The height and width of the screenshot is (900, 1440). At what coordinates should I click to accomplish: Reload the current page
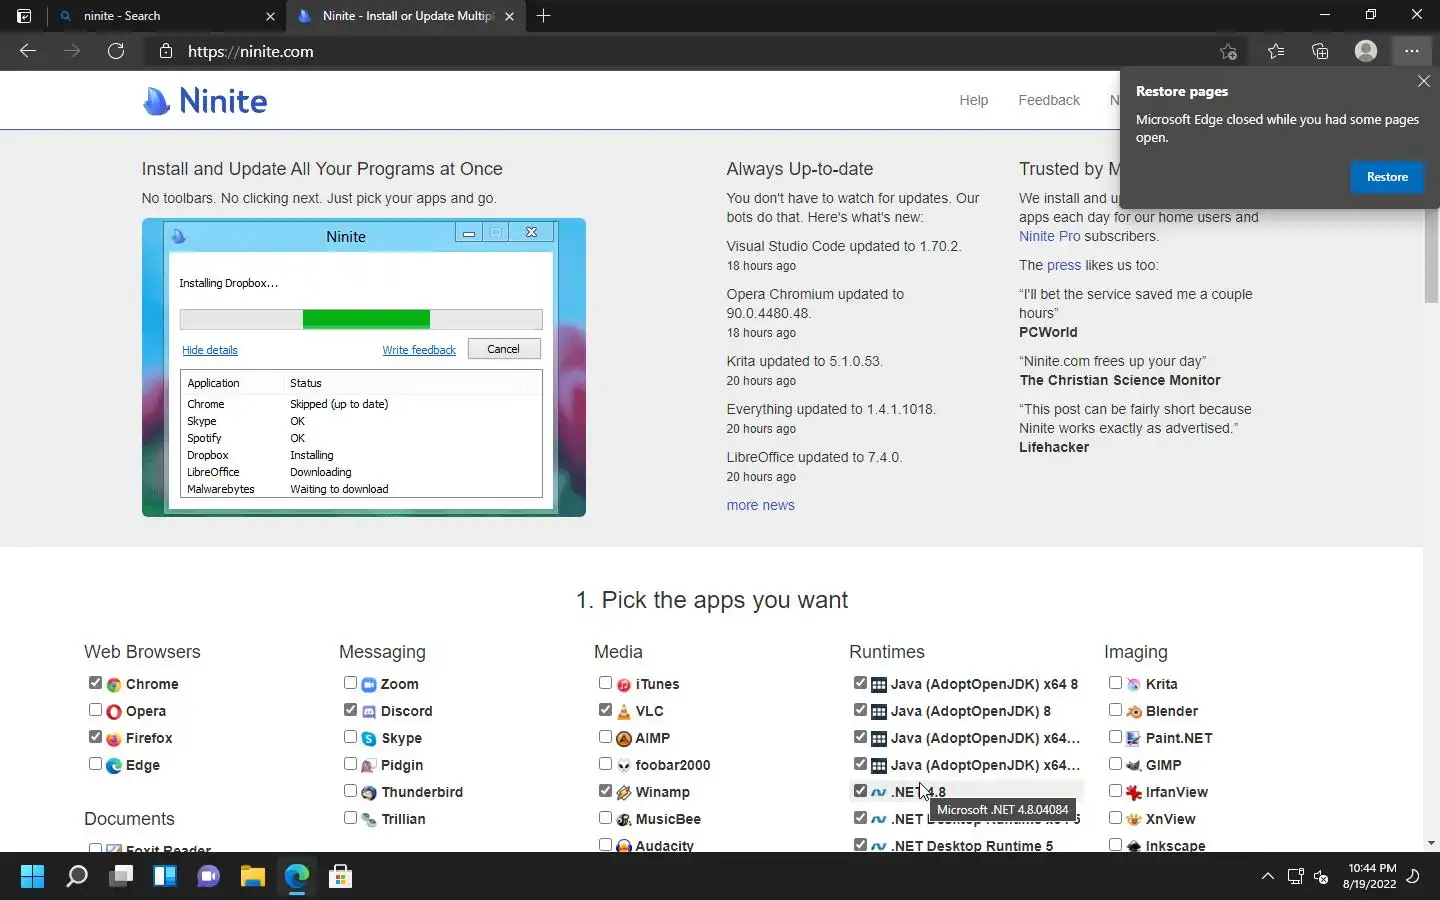tap(116, 51)
